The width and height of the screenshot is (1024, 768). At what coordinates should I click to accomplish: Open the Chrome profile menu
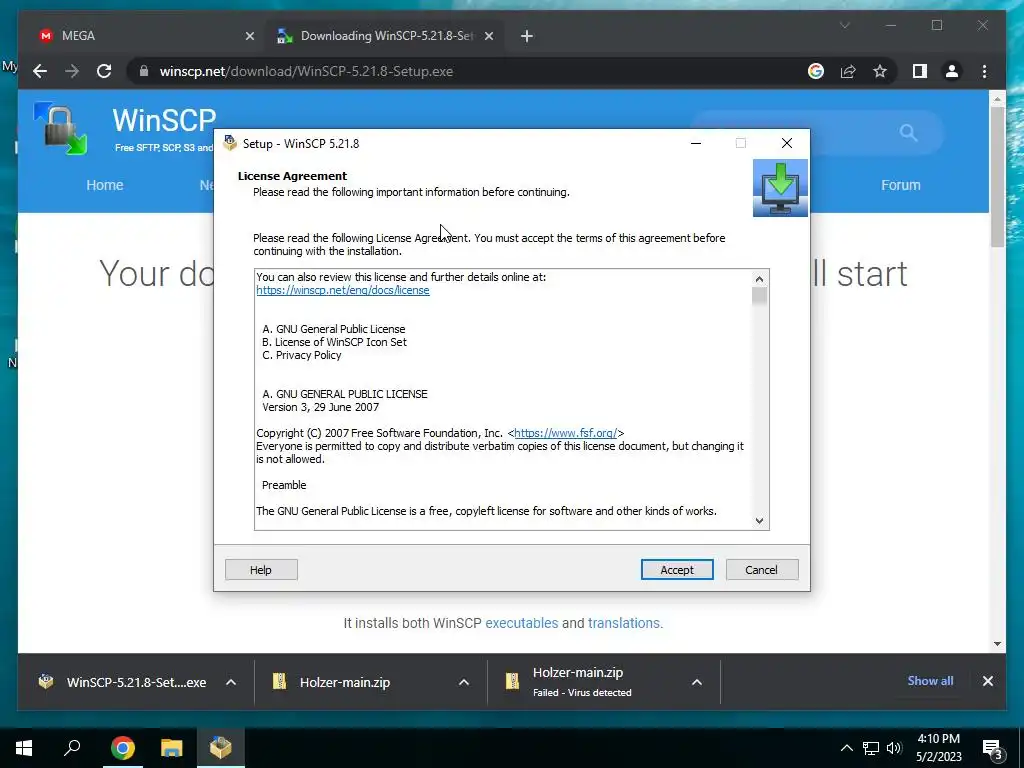[x=952, y=71]
